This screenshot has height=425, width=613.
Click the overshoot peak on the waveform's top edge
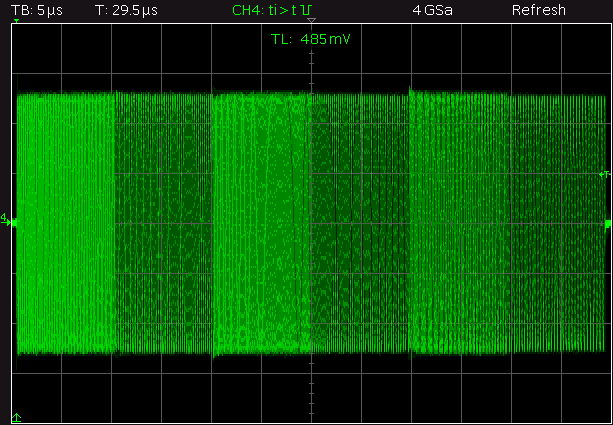tap(410, 91)
